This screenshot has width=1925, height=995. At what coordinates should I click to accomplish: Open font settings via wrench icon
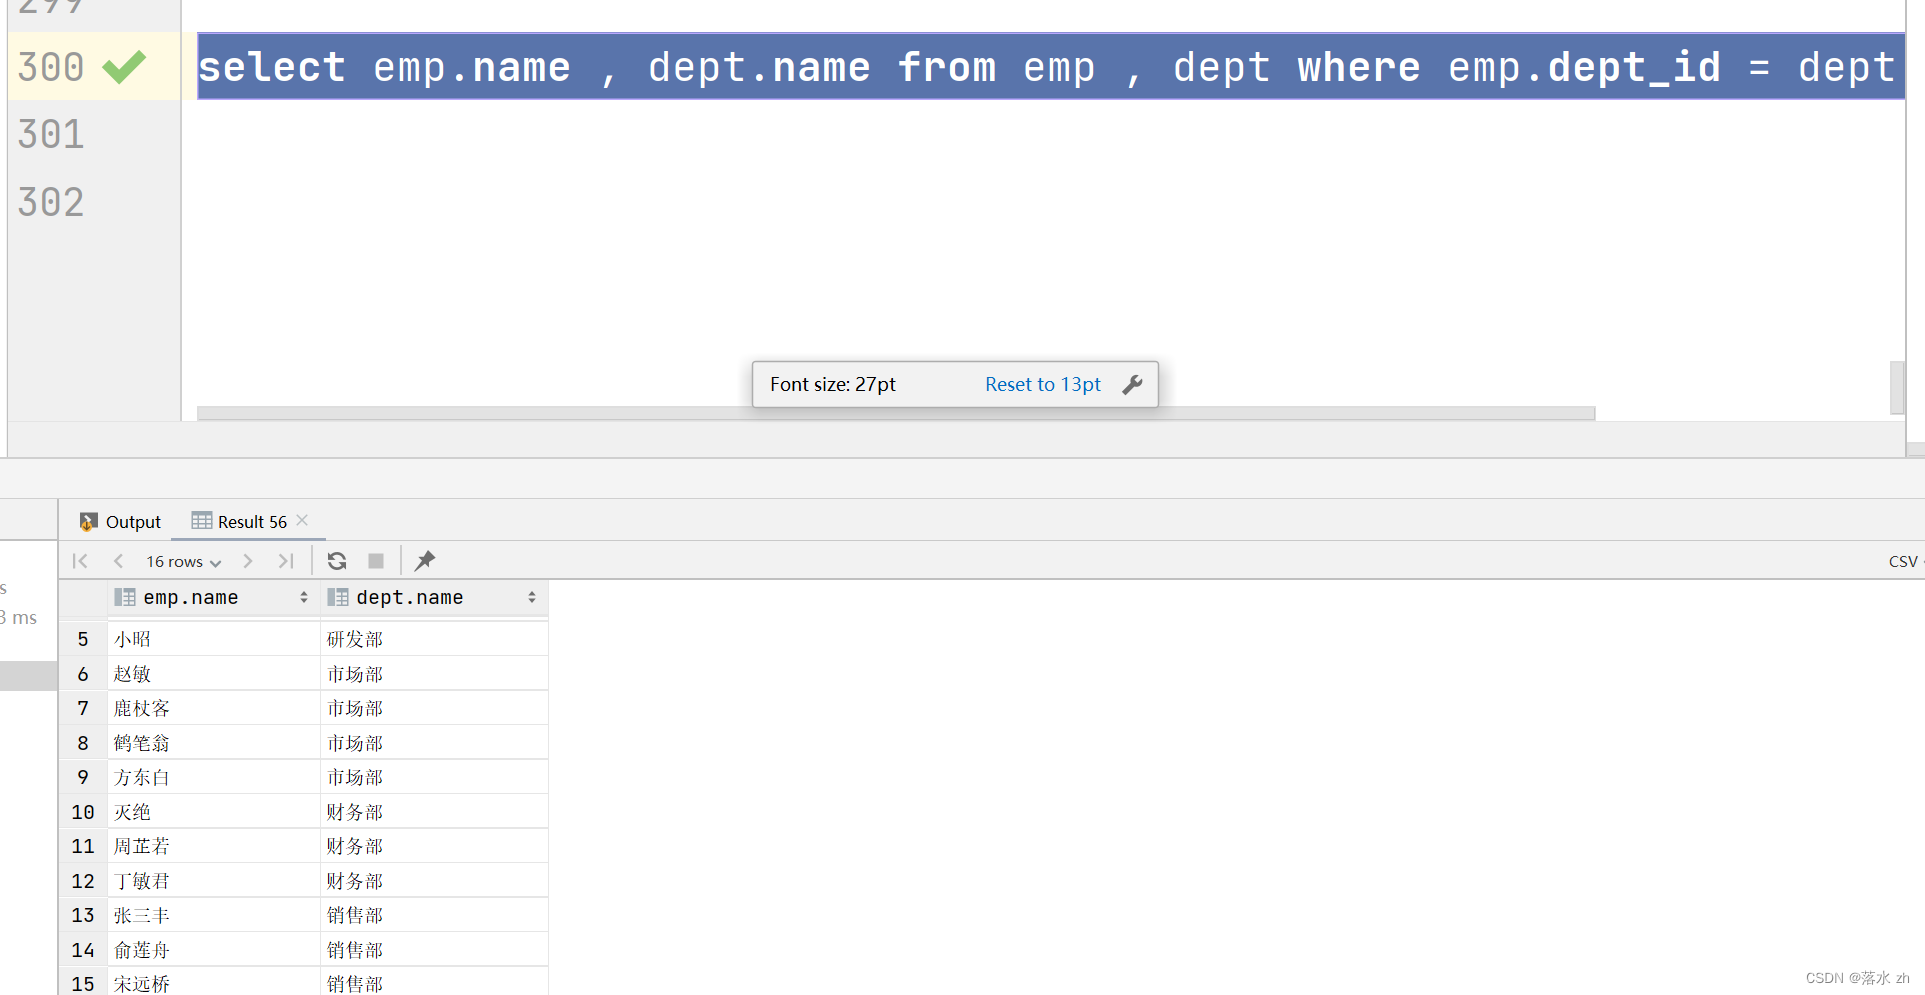(1132, 384)
